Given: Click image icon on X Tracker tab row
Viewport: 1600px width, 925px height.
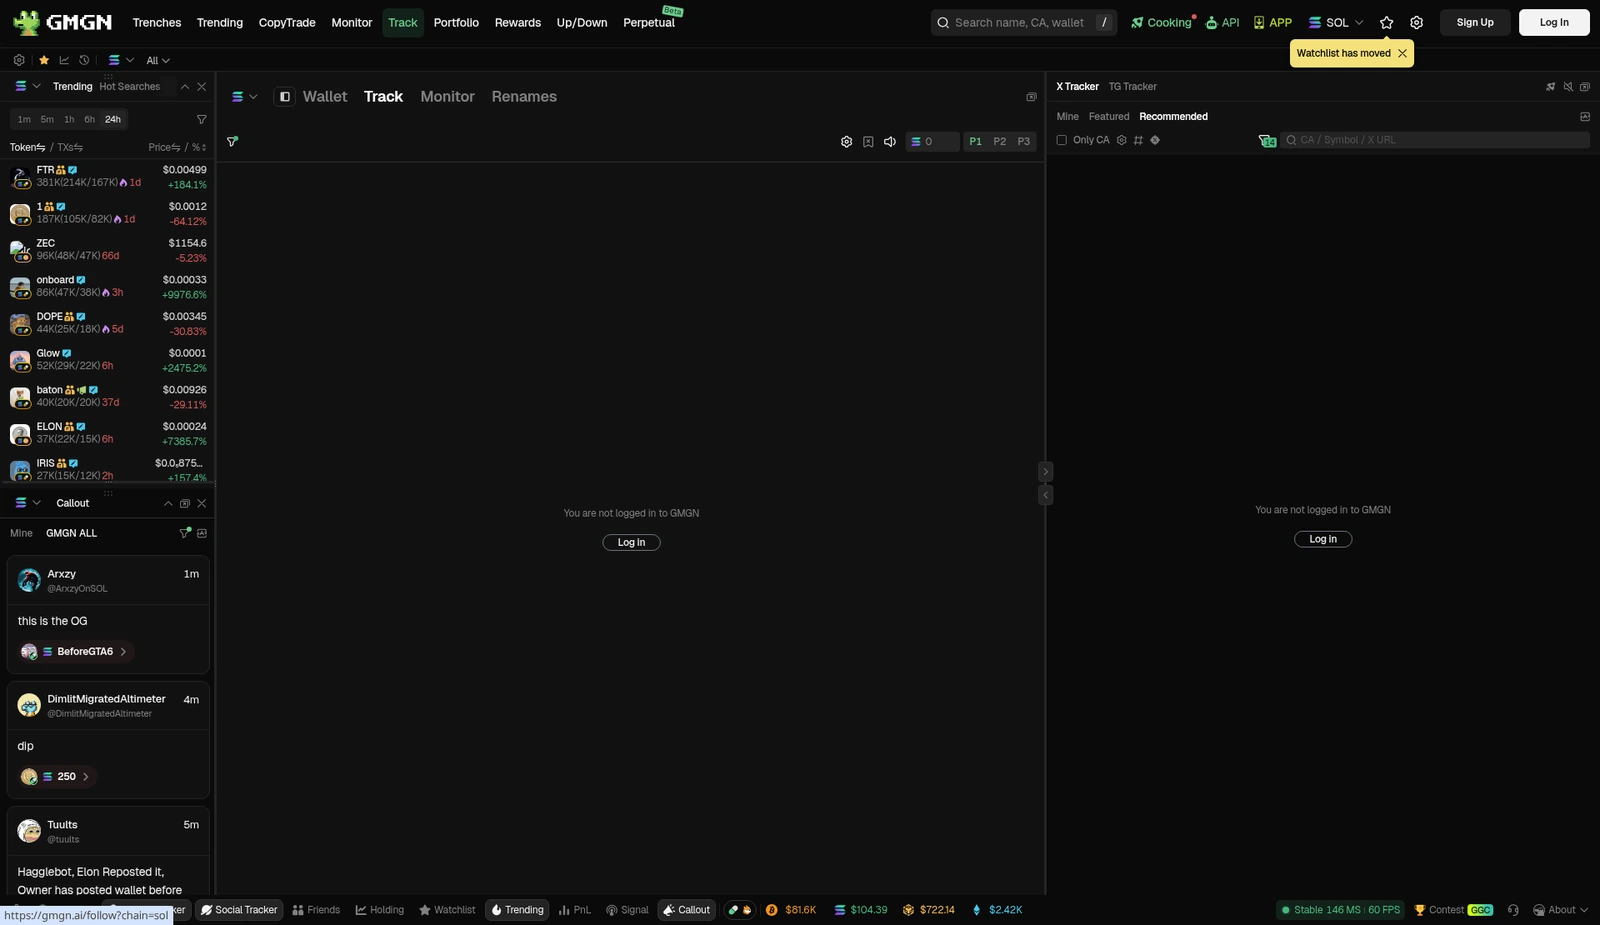Looking at the screenshot, I should tap(1585, 117).
